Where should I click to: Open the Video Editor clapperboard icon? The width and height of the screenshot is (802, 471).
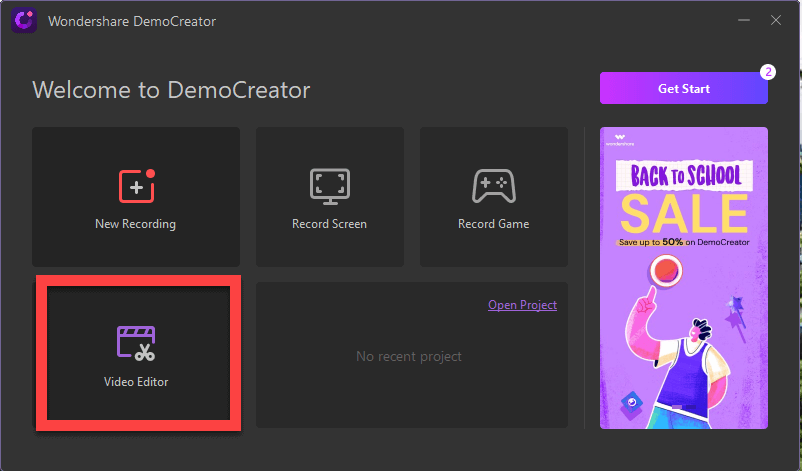click(136, 343)
